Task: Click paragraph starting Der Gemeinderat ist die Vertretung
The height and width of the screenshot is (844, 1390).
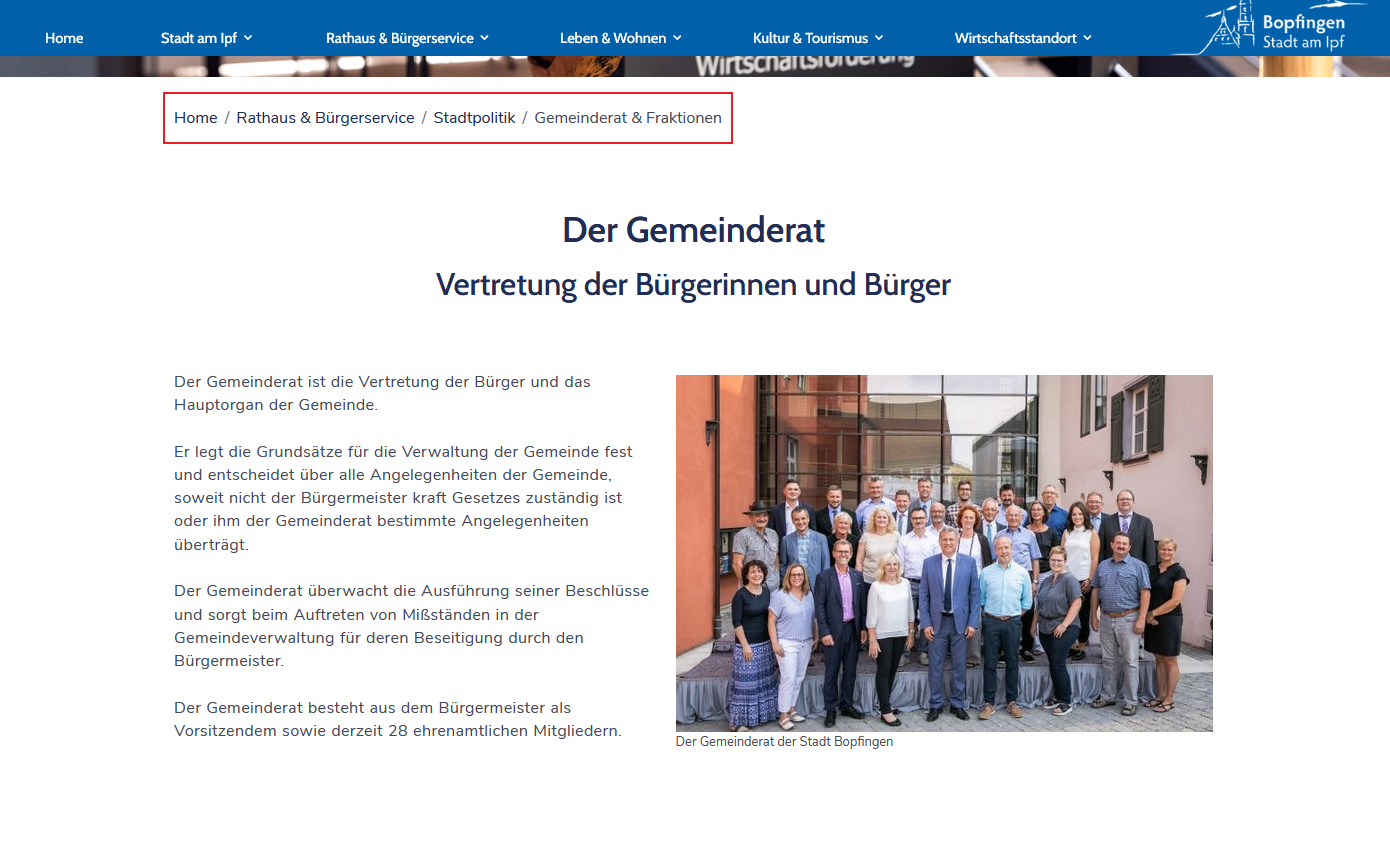Action: tap(382, 393)
